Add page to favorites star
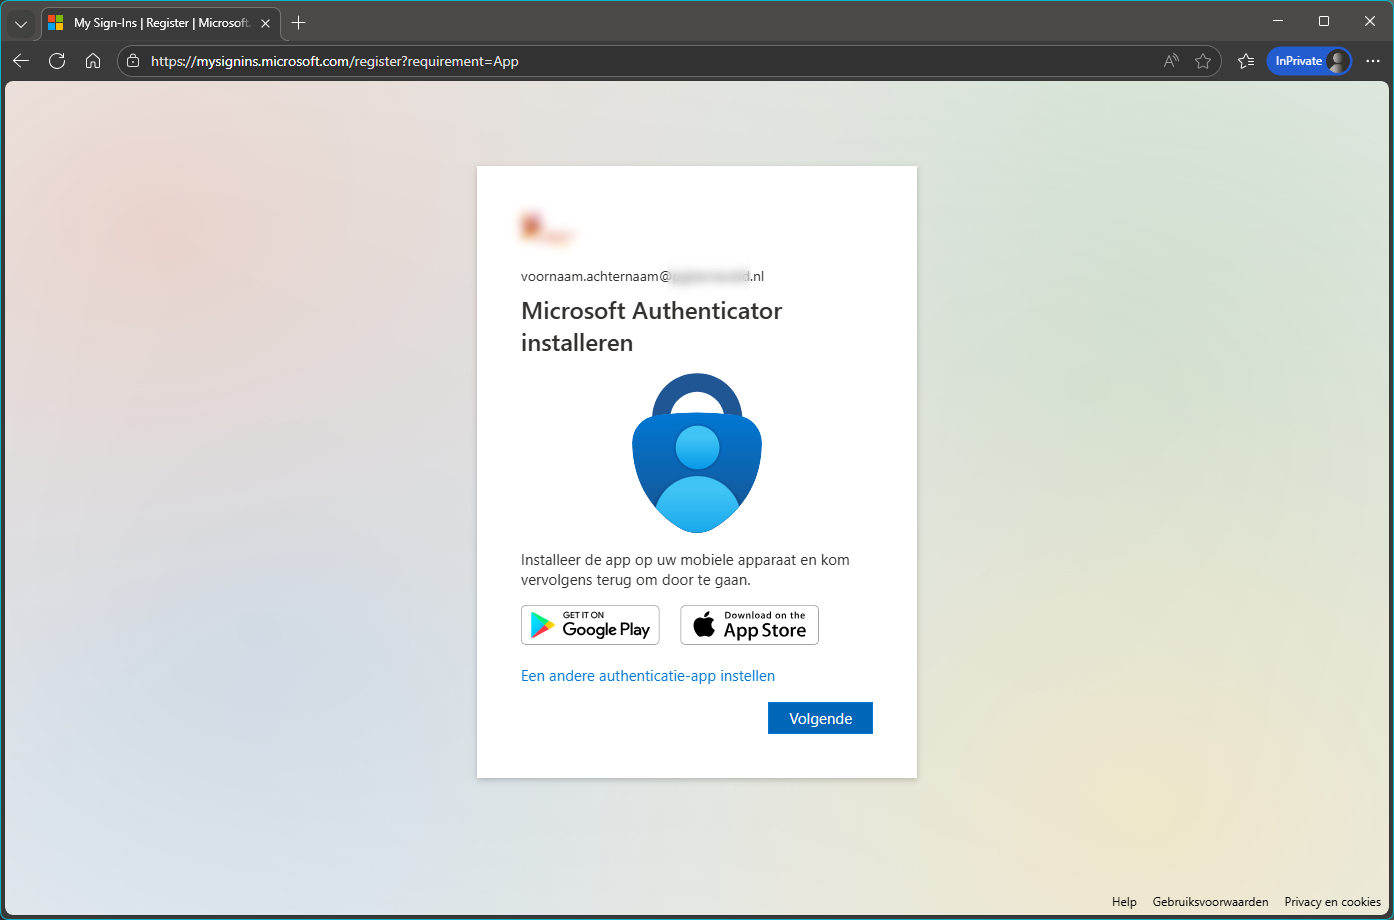1394x920 pixels. pyautogui.click(x=1203, y=61)
